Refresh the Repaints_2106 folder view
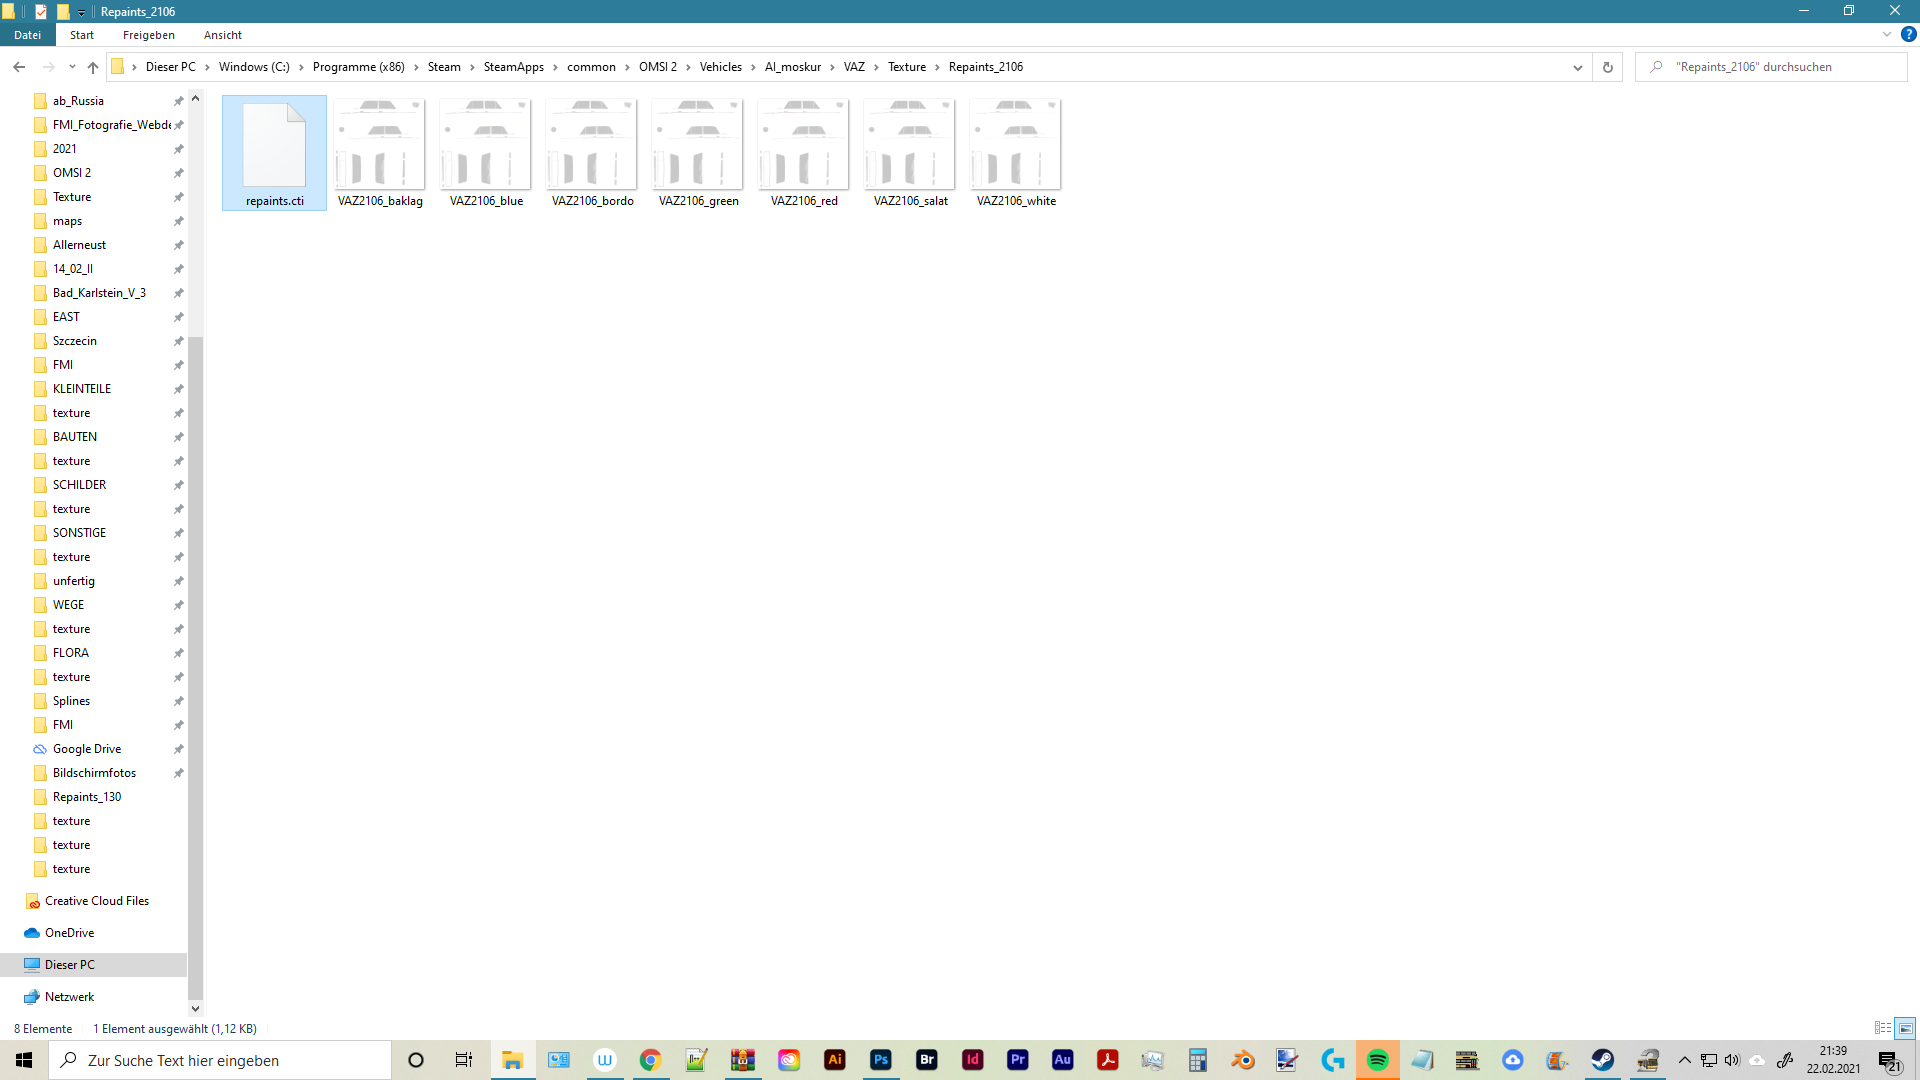Viewport: 1920px width, 1080px height. tap(1607, 67)
